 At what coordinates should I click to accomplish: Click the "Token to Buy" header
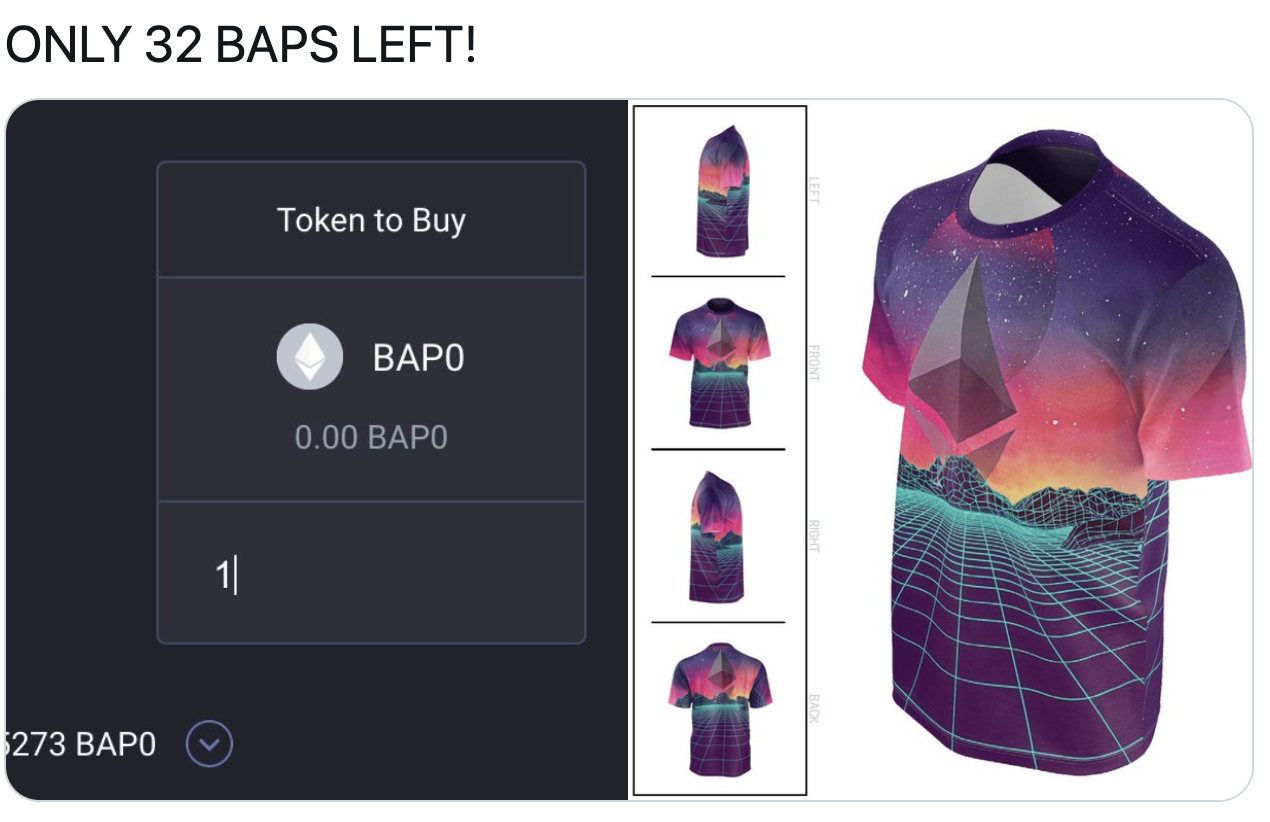point(371,220)
